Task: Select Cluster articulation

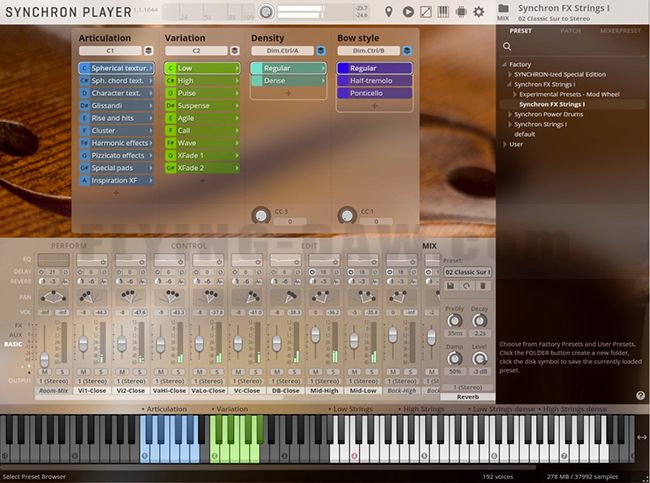Action: [116, 131]
